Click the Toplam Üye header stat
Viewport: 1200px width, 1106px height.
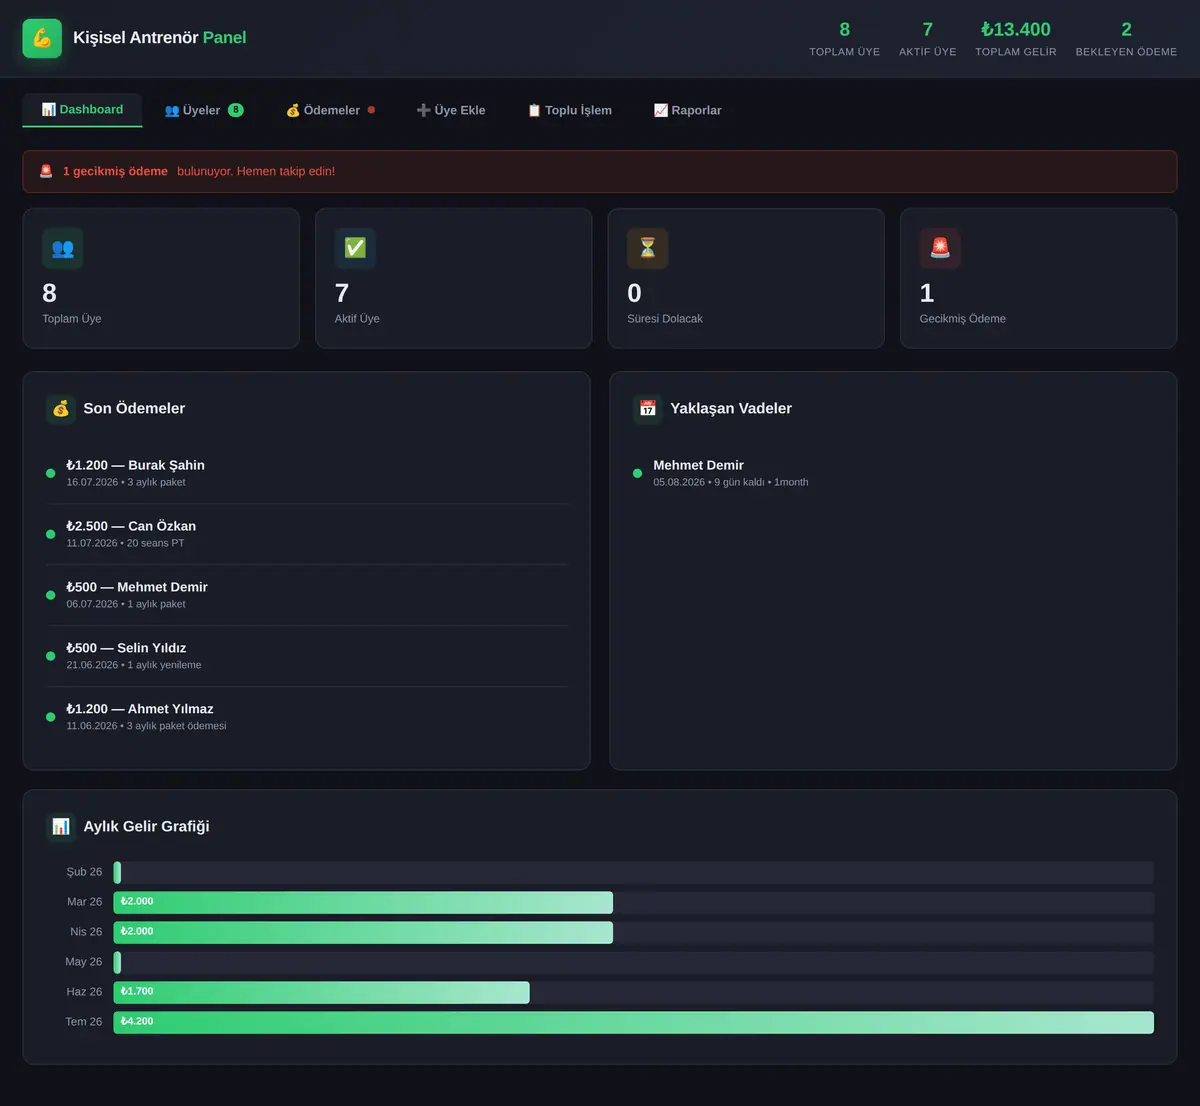click(x=845, y=38)
